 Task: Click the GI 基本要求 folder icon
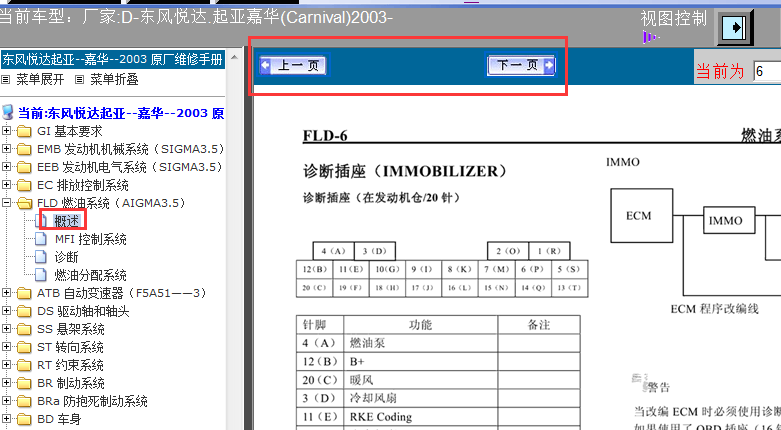[x=23, y=132]
